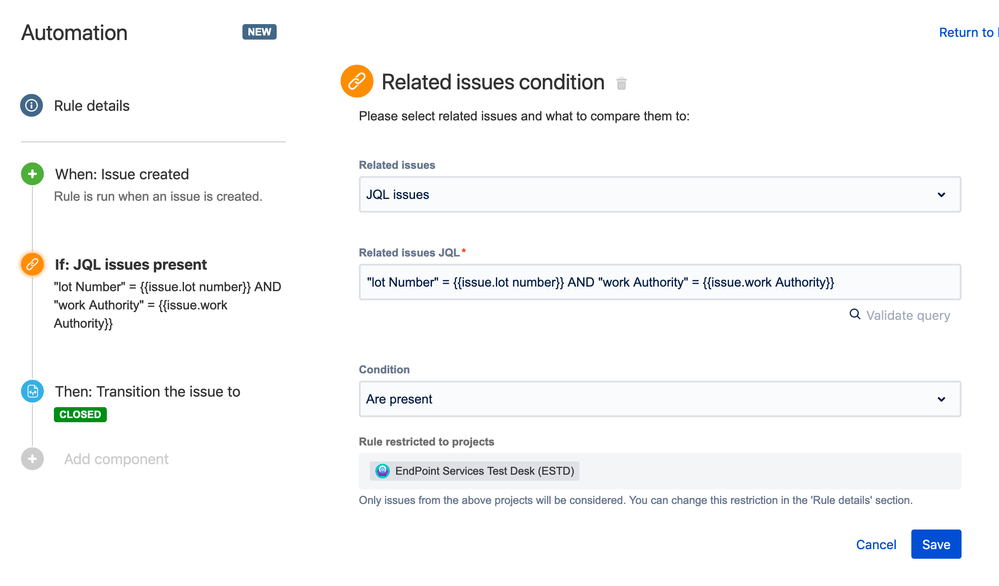Click inside the Related issues JQL field
Screen dimensions: 999x586
[x=659, y=282]
